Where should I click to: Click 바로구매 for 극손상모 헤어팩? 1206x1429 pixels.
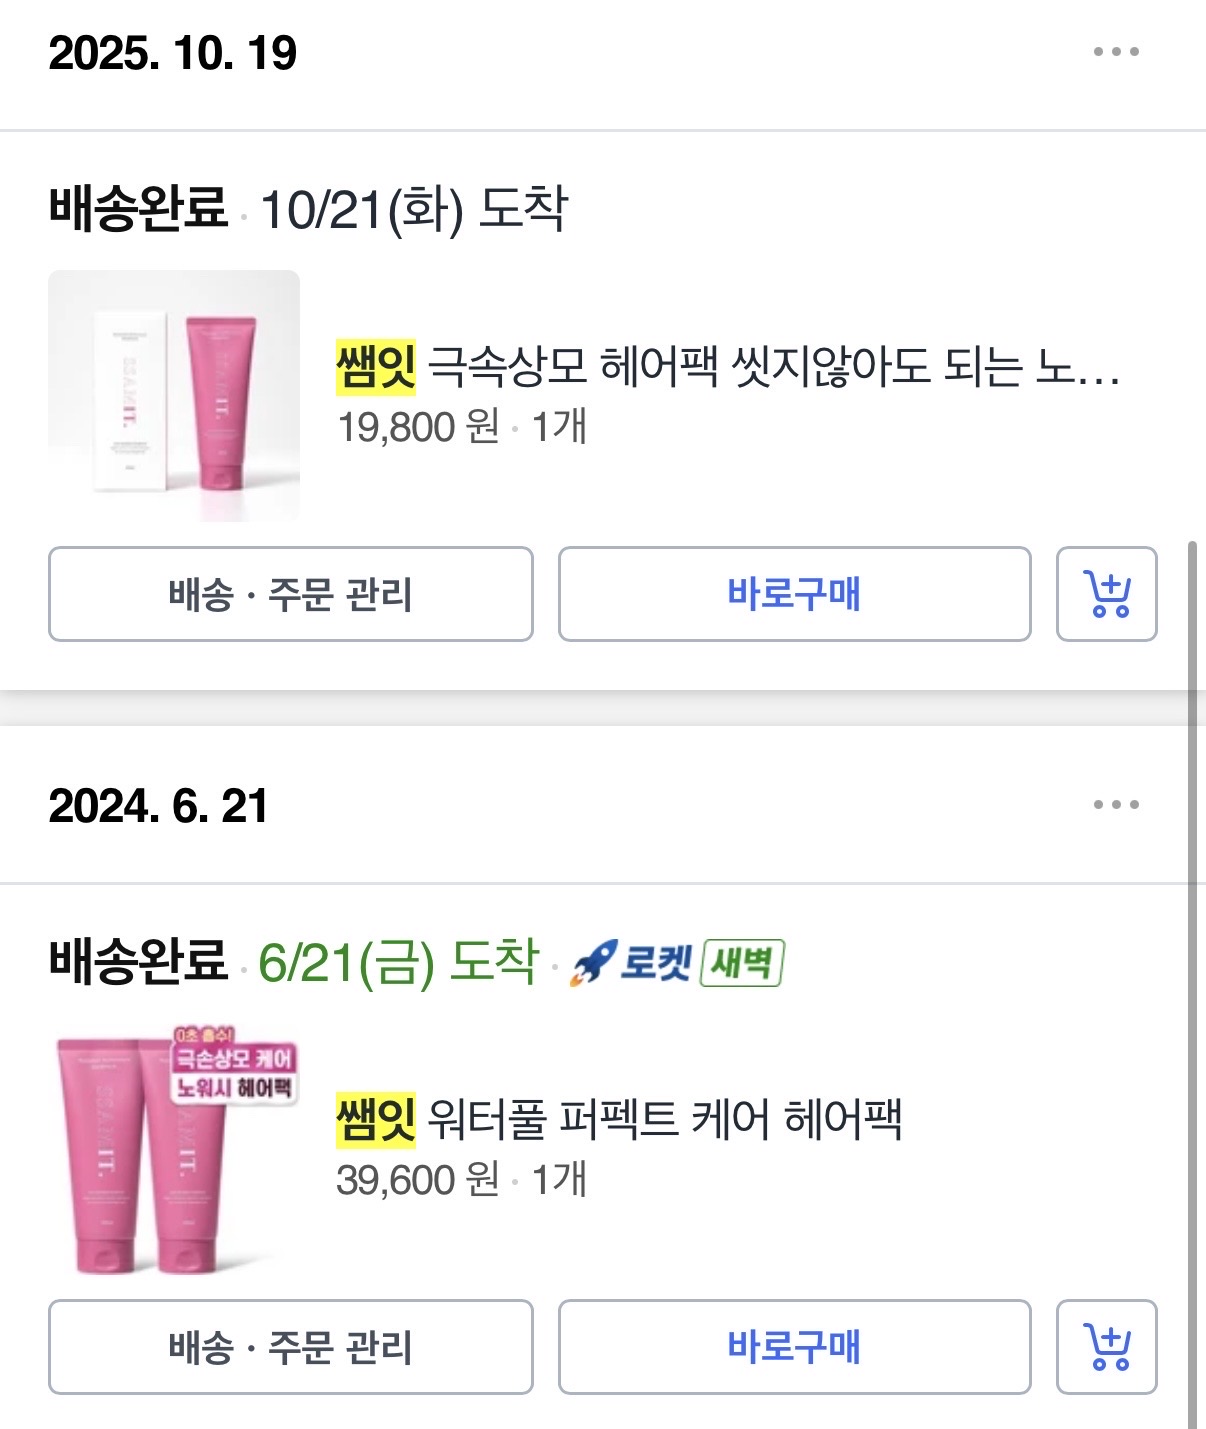(794, 594)
